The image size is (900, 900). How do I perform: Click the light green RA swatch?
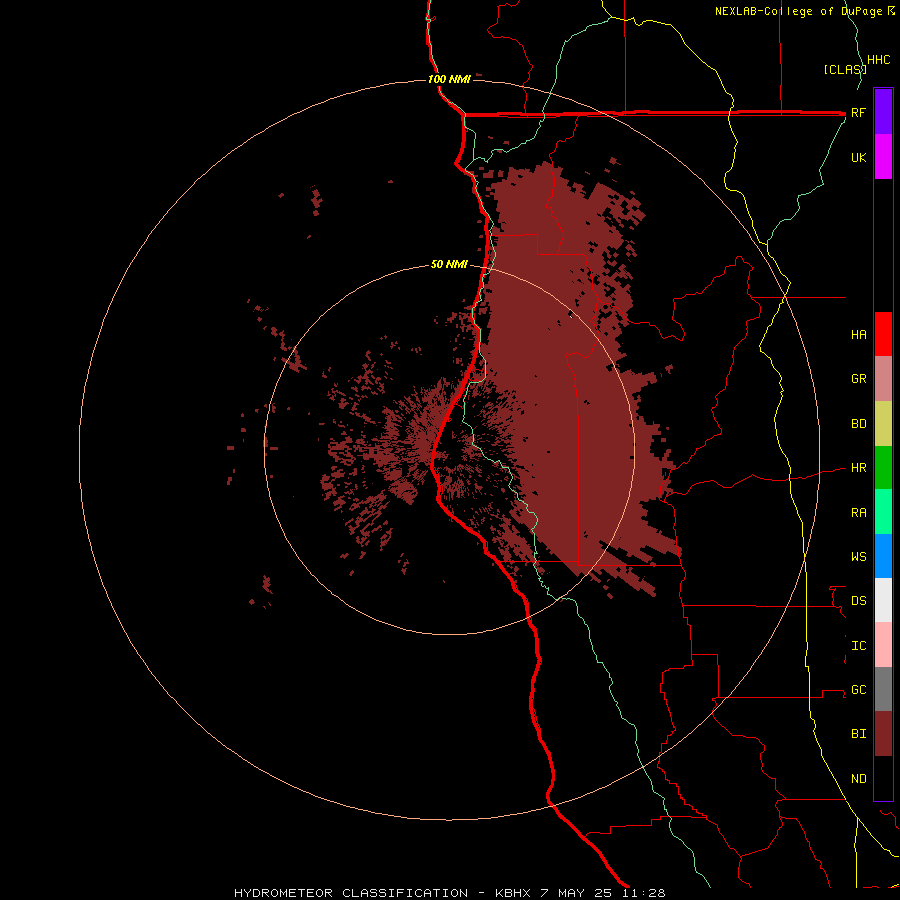click(x=883, y=512)
